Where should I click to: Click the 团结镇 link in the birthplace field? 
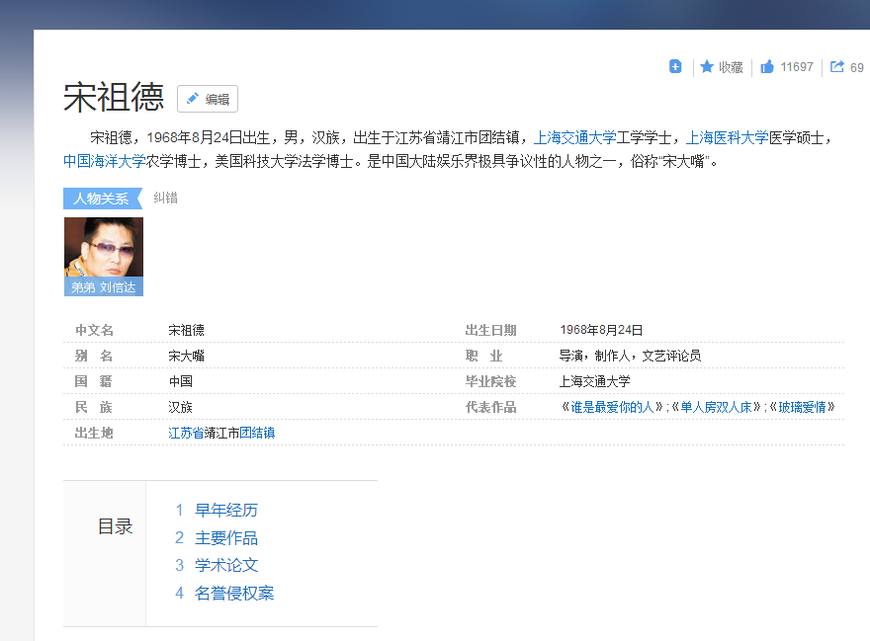[257, 432]
